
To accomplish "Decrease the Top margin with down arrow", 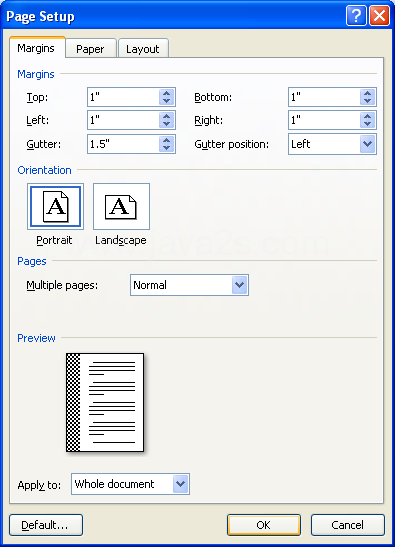I will pyautogui.click(x=166, y=101).
